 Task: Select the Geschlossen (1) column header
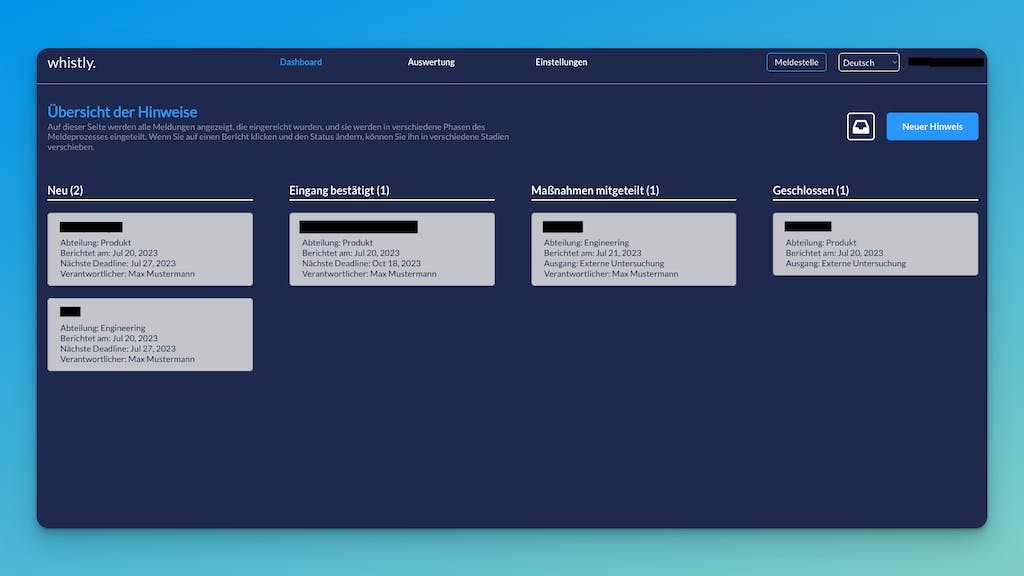point(811,190)
